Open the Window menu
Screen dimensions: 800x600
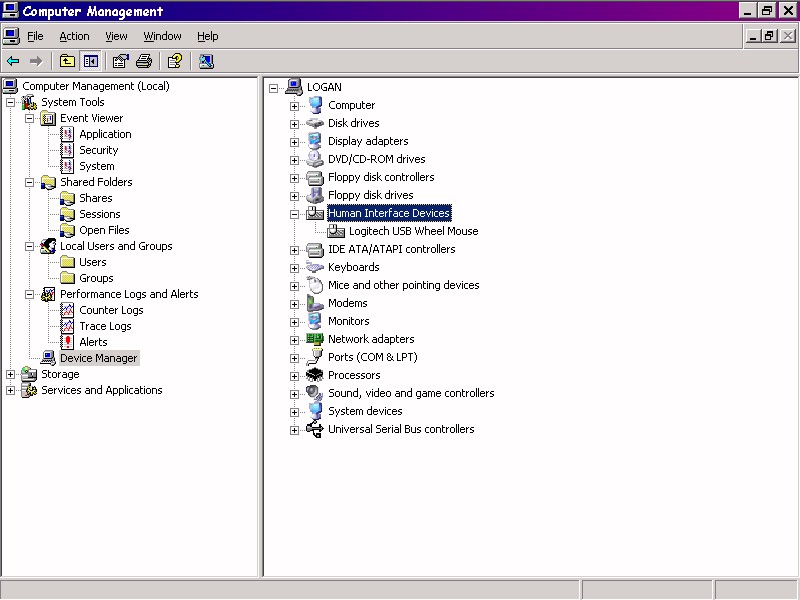point(162,36)
